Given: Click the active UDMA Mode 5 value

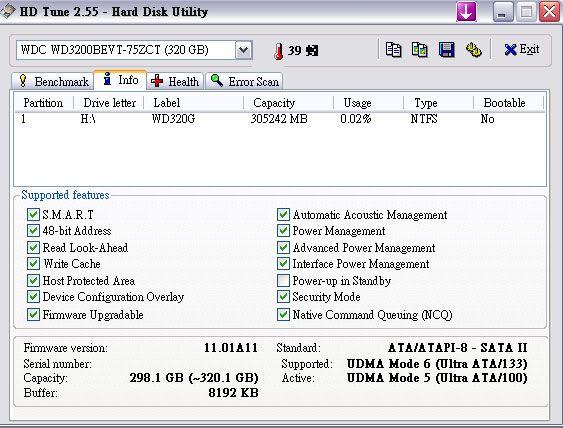Looking at the screenshot, I should (437, 378).
